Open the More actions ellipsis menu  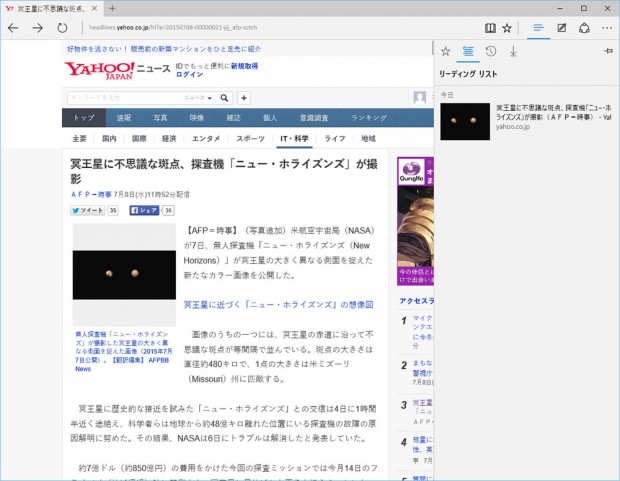pyautogui.click(x=607, y=28)
